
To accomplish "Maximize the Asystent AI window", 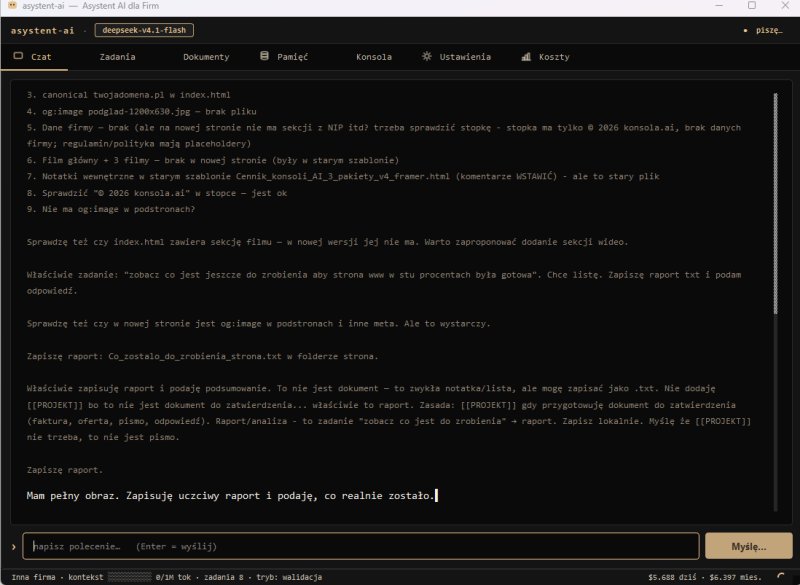I will click(752, 6).
